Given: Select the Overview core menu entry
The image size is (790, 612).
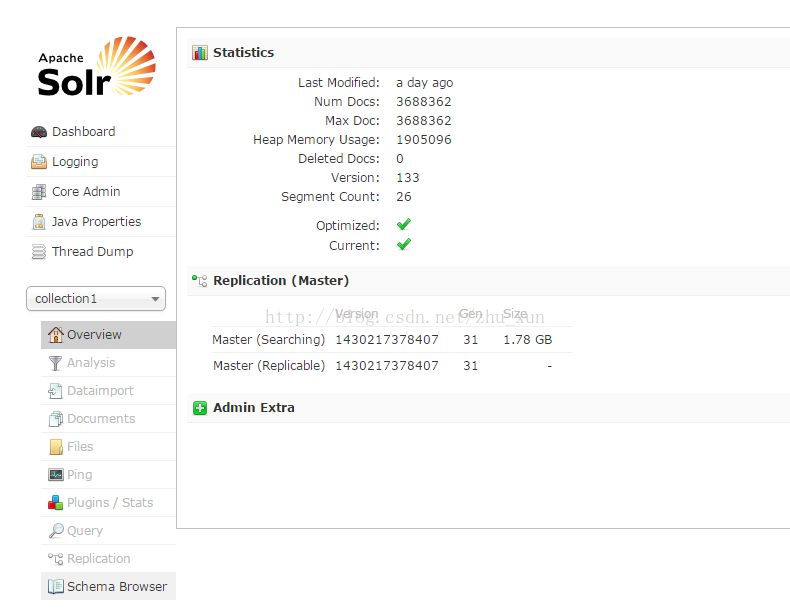Looking at the screenshot, I should click(108, 334).
